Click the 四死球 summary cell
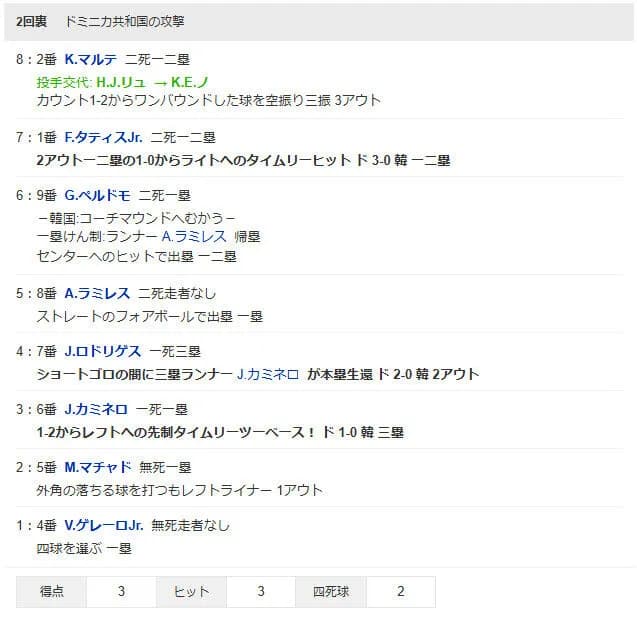This screenshot has height=619, width=637. [331, 591]
